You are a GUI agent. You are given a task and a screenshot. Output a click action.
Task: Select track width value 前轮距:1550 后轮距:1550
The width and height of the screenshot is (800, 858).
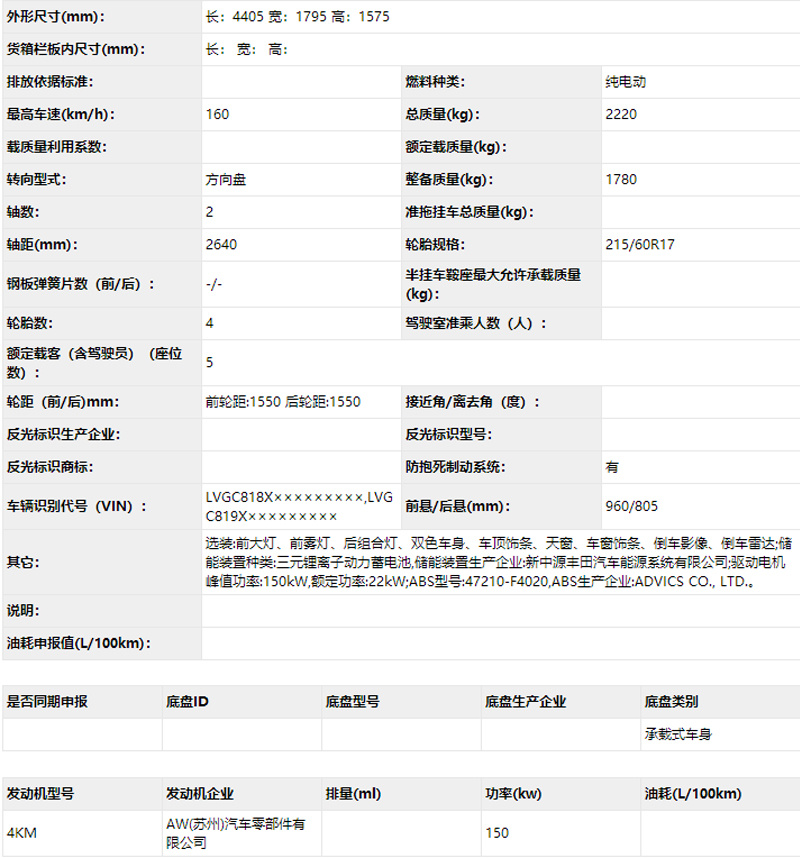(283, 402)
